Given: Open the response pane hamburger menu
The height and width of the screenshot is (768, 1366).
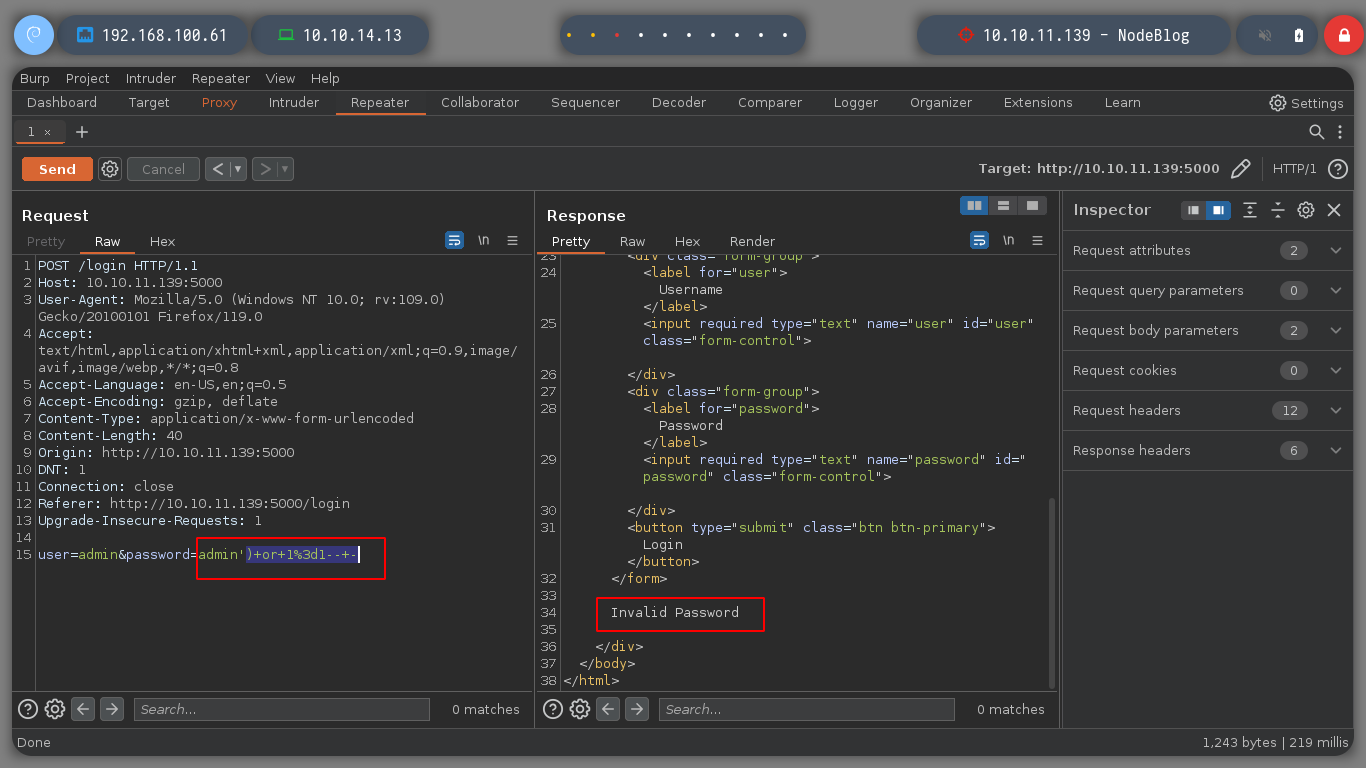Looking at the screenshot, I should click(1037, 240).
